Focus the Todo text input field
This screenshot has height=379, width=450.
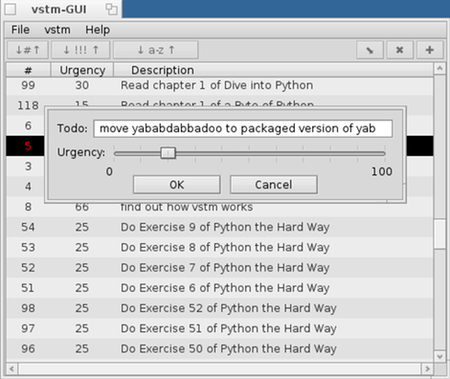[x=243, y=128]
